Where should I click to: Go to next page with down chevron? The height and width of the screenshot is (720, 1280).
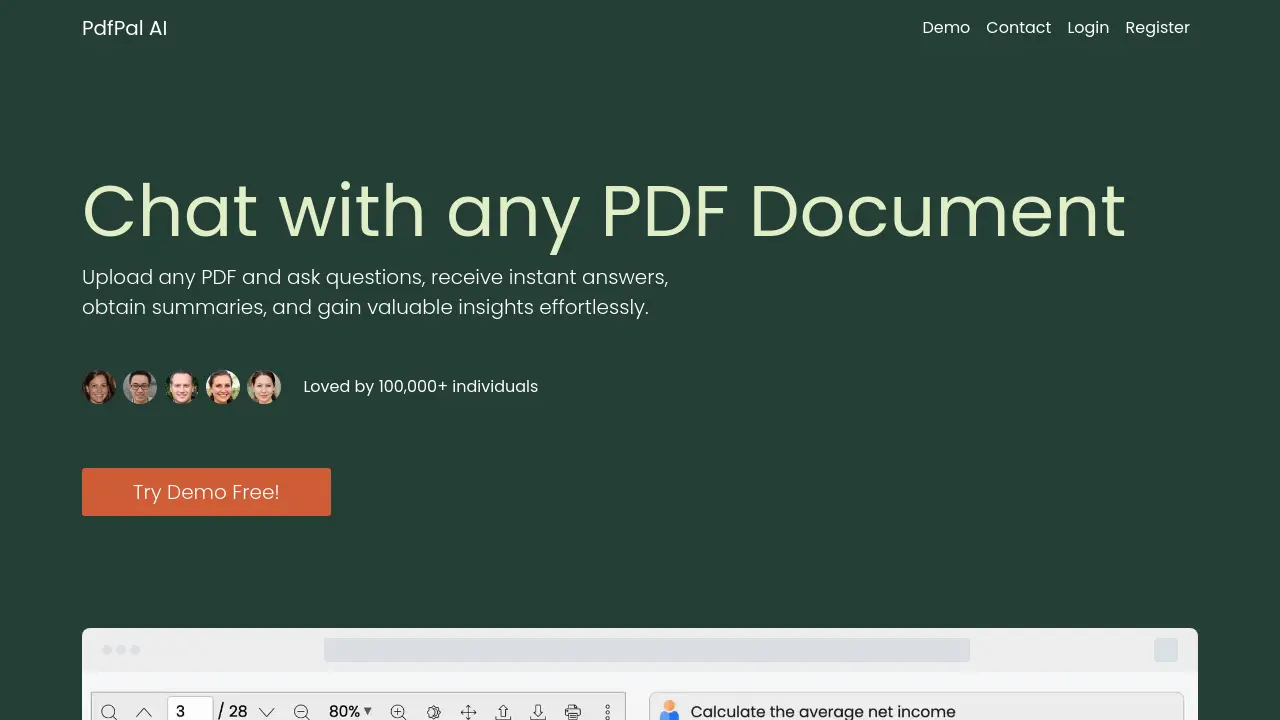(x=266, y=711)
